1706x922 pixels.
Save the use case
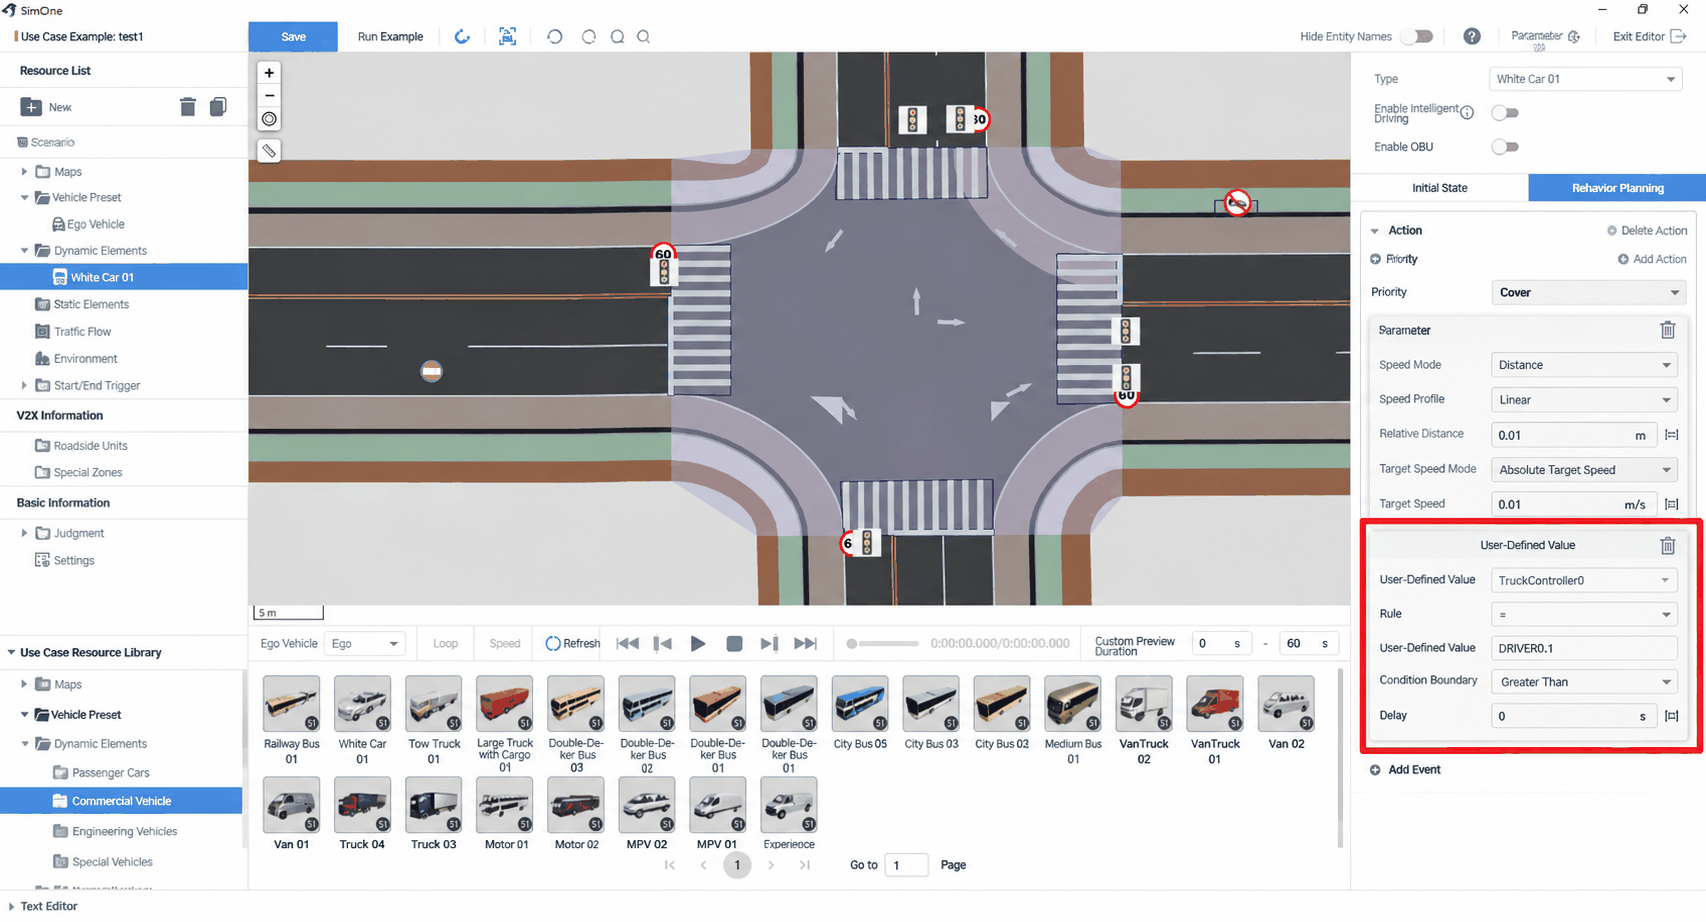tap(293, 36)
